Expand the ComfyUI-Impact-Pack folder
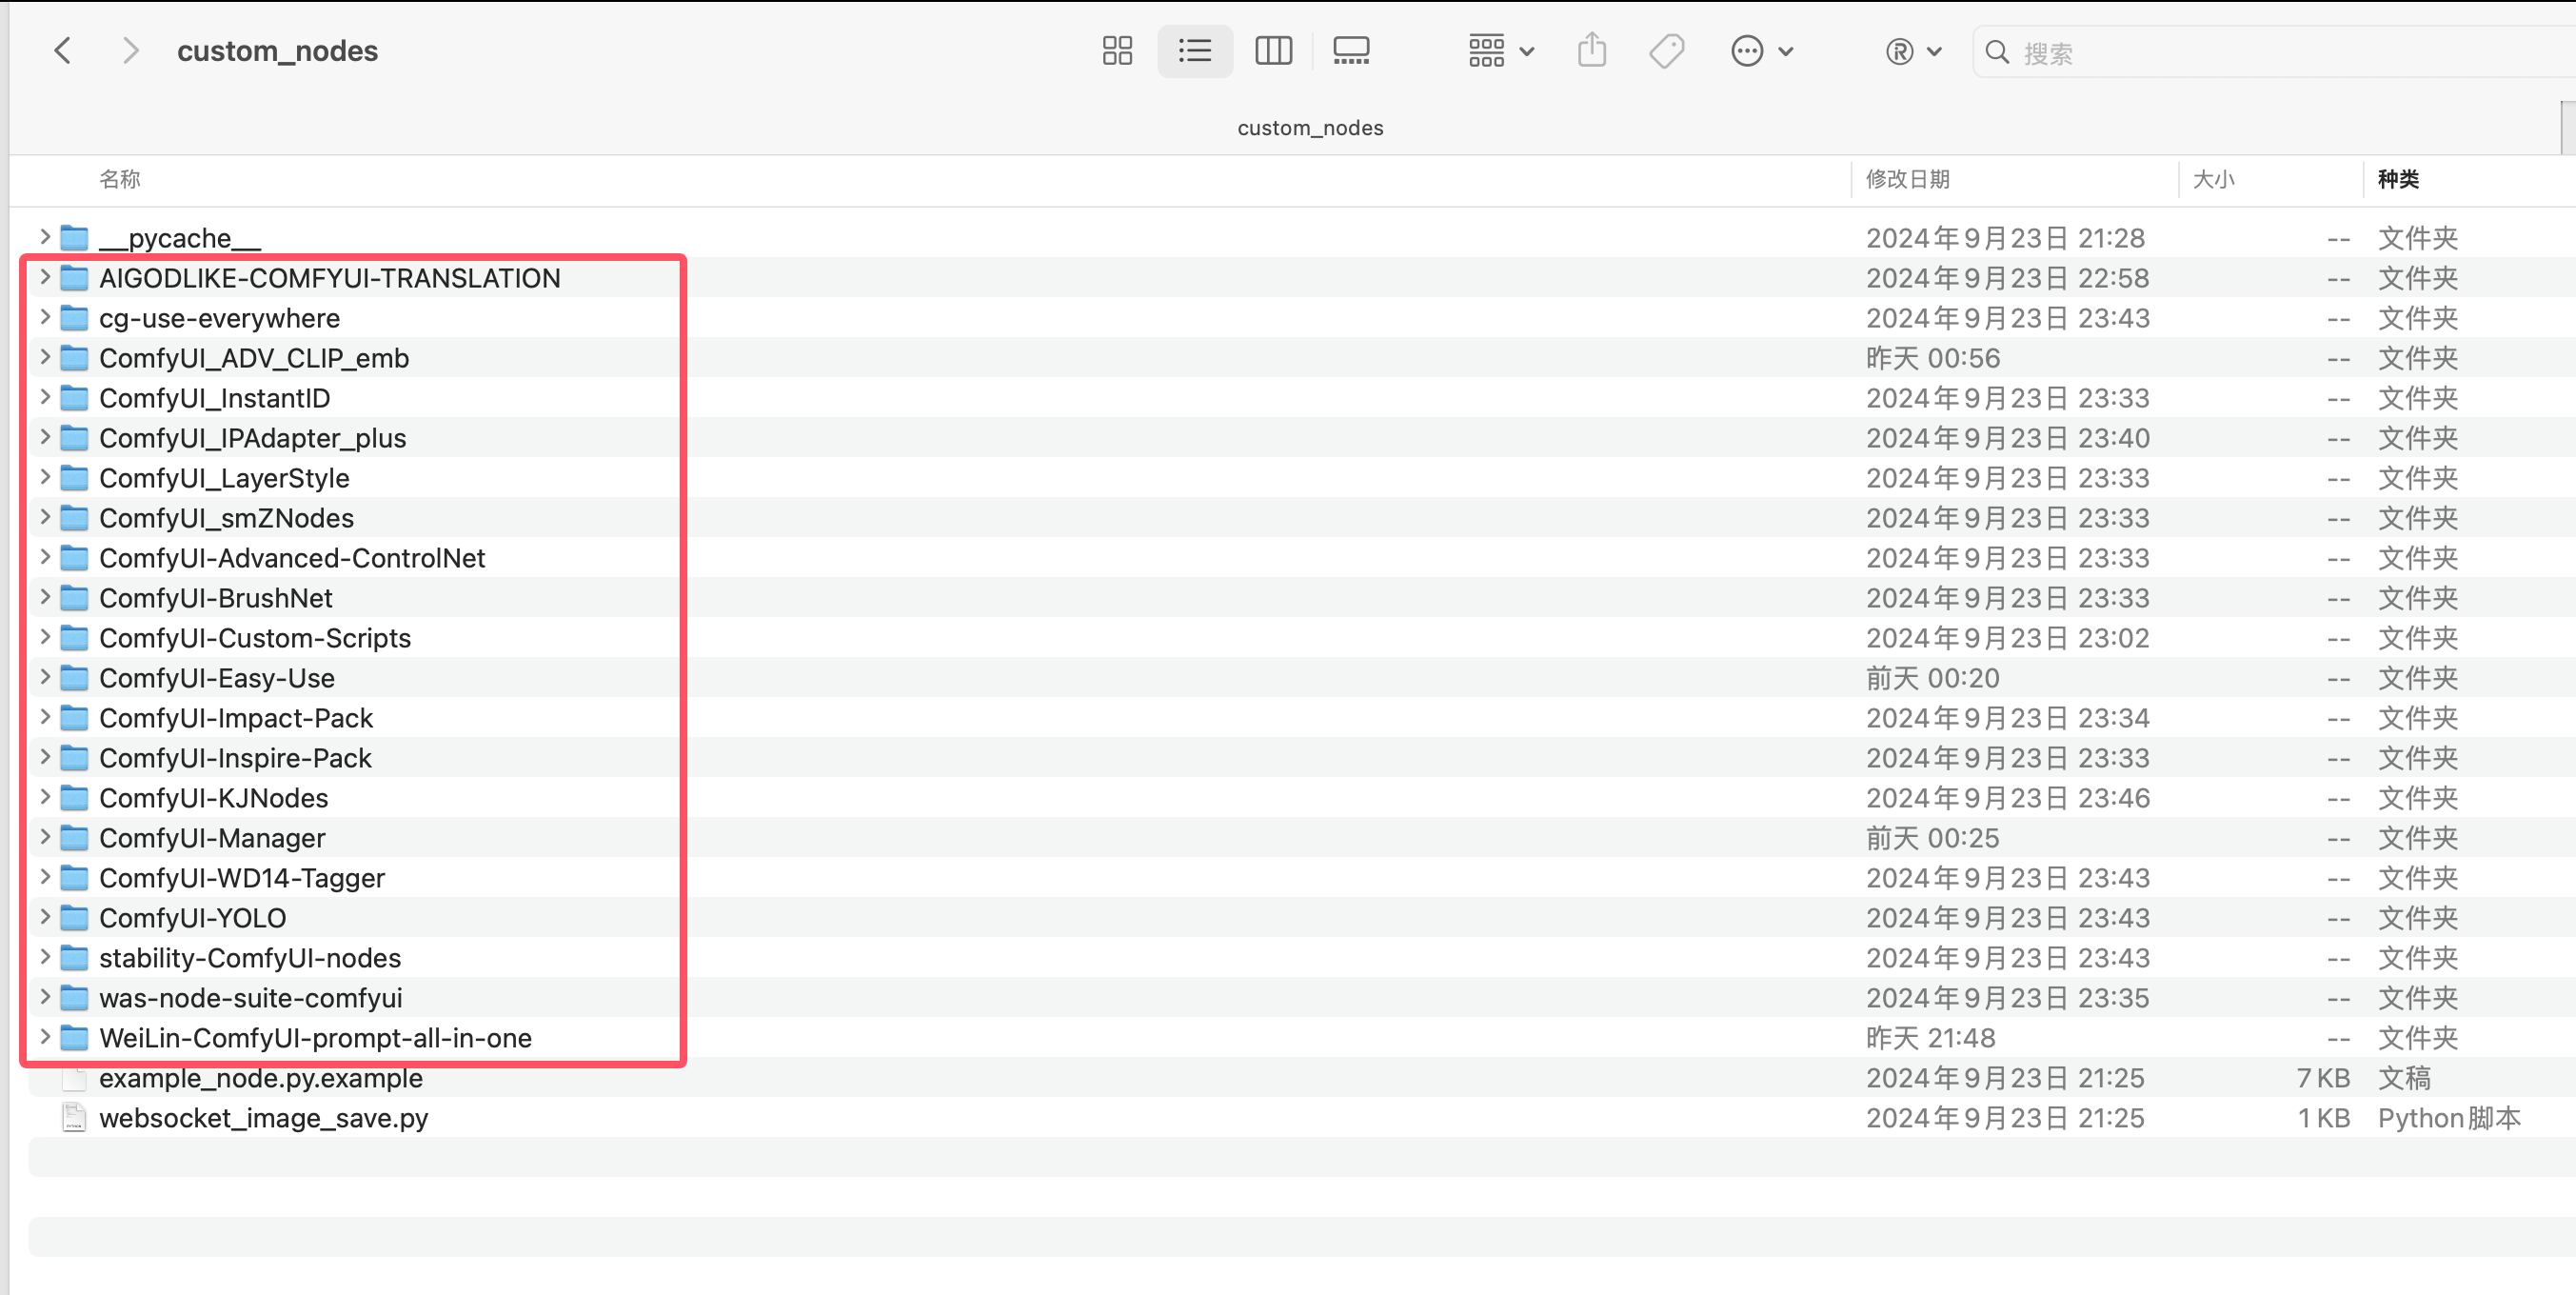This screenshot has height=1295, width=2576. click(45, 717)
